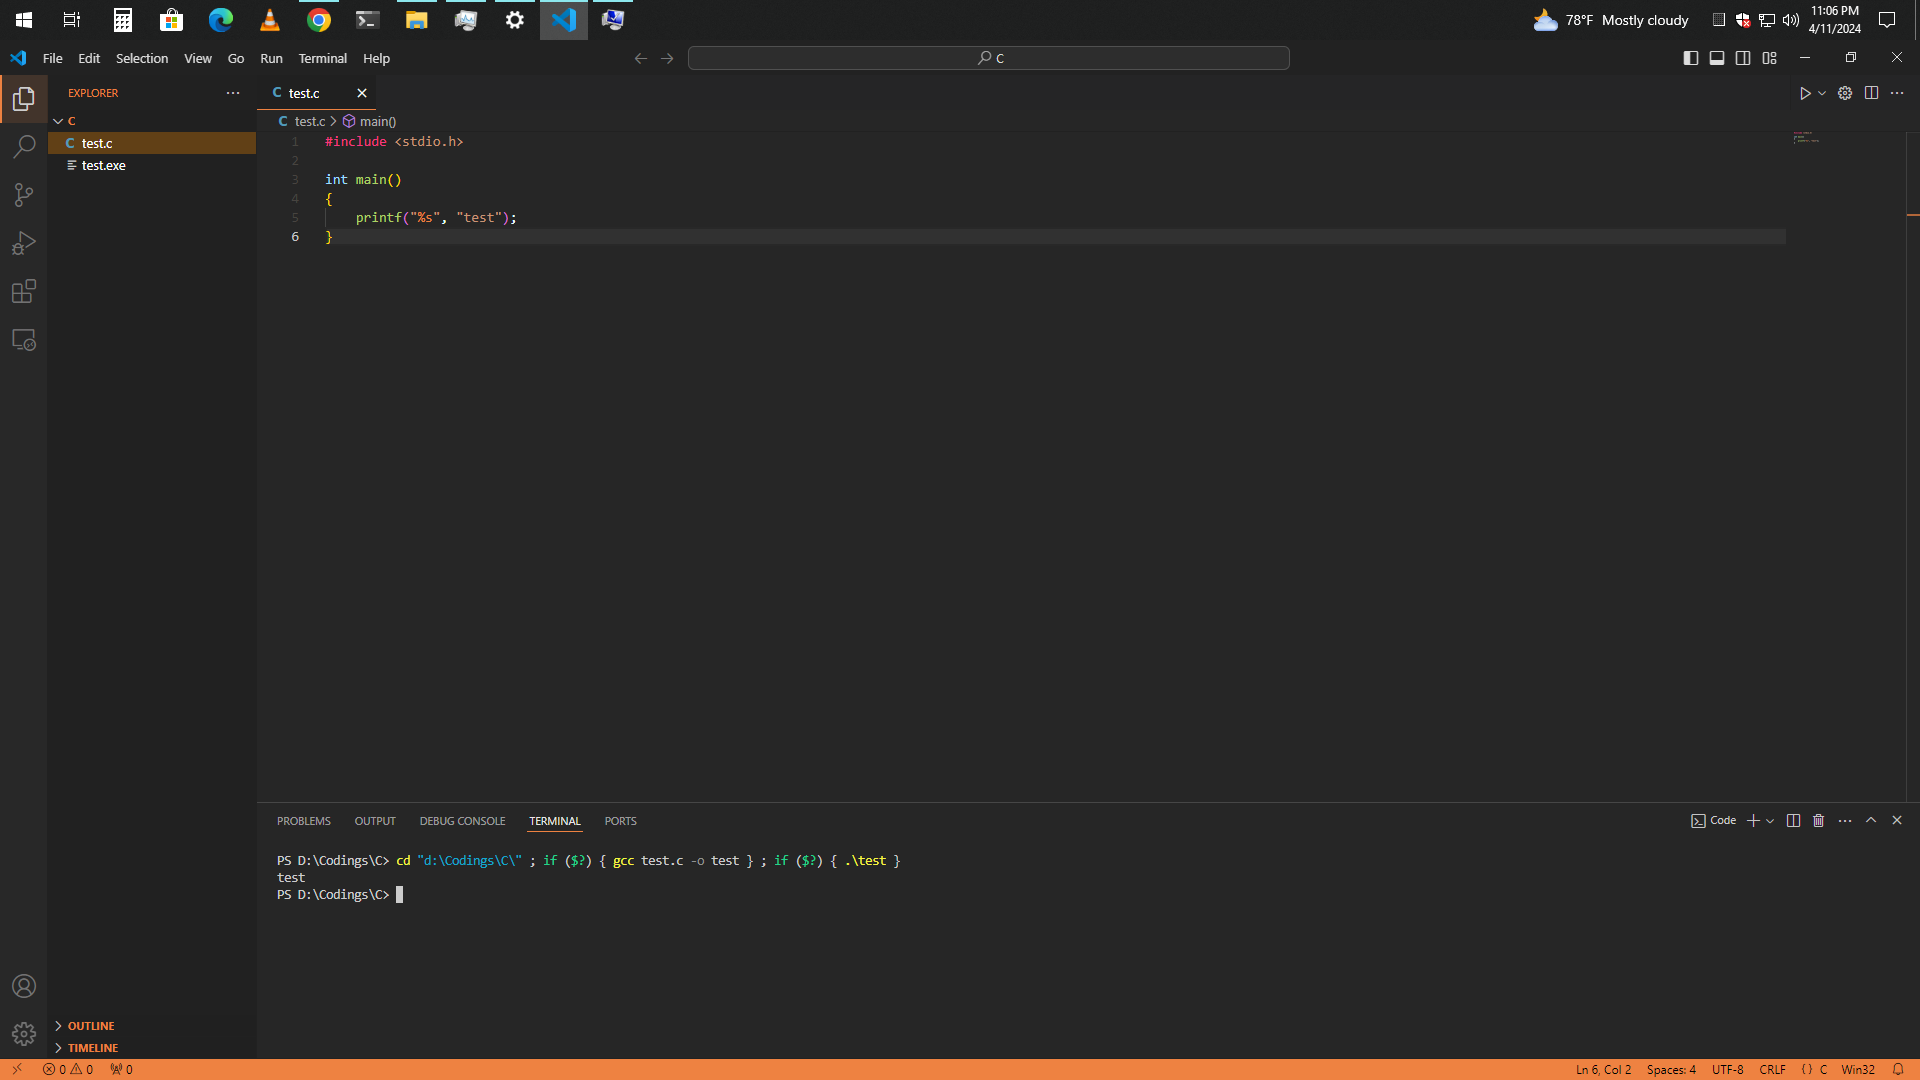This screenshot has width=1920, height=1080.
Task: Open errors and warnings count in status bar
Action: (x=68, y=1069)
